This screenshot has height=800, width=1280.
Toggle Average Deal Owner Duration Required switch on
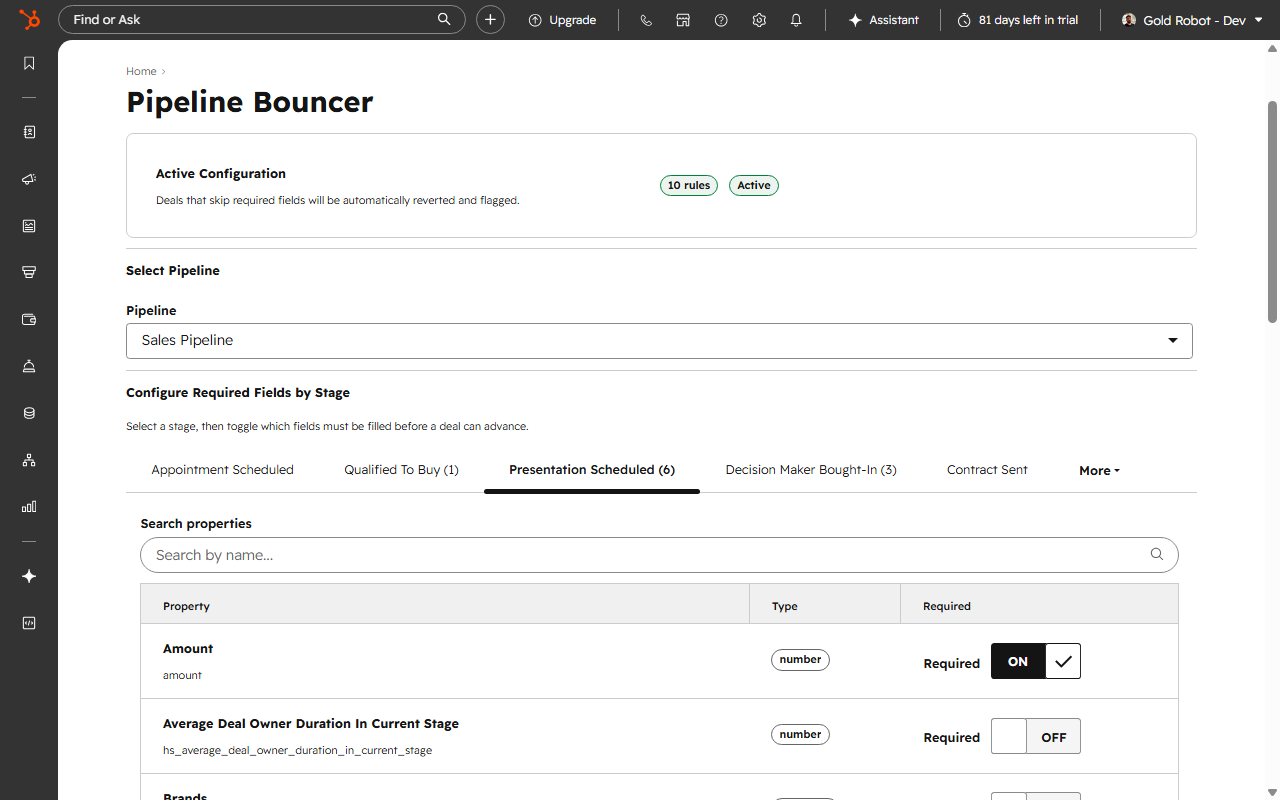tap(1036, 737)
